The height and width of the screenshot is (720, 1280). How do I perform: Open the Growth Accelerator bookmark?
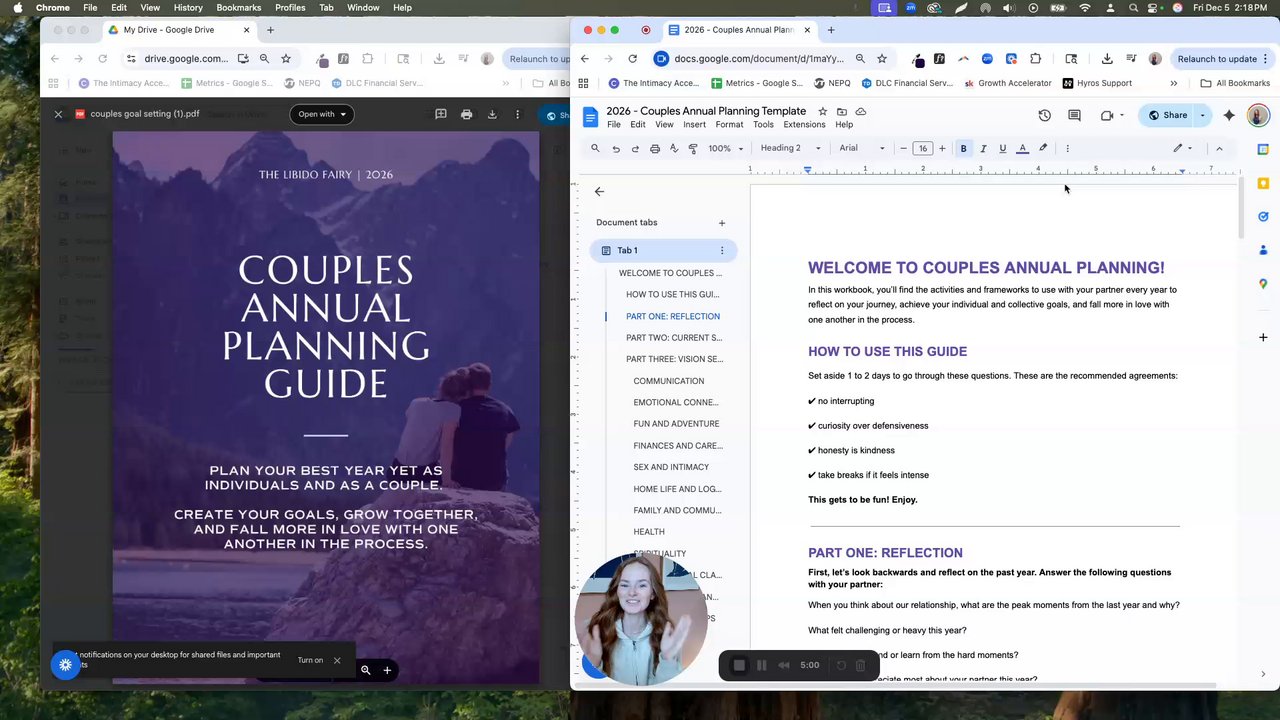[1007, 83]
